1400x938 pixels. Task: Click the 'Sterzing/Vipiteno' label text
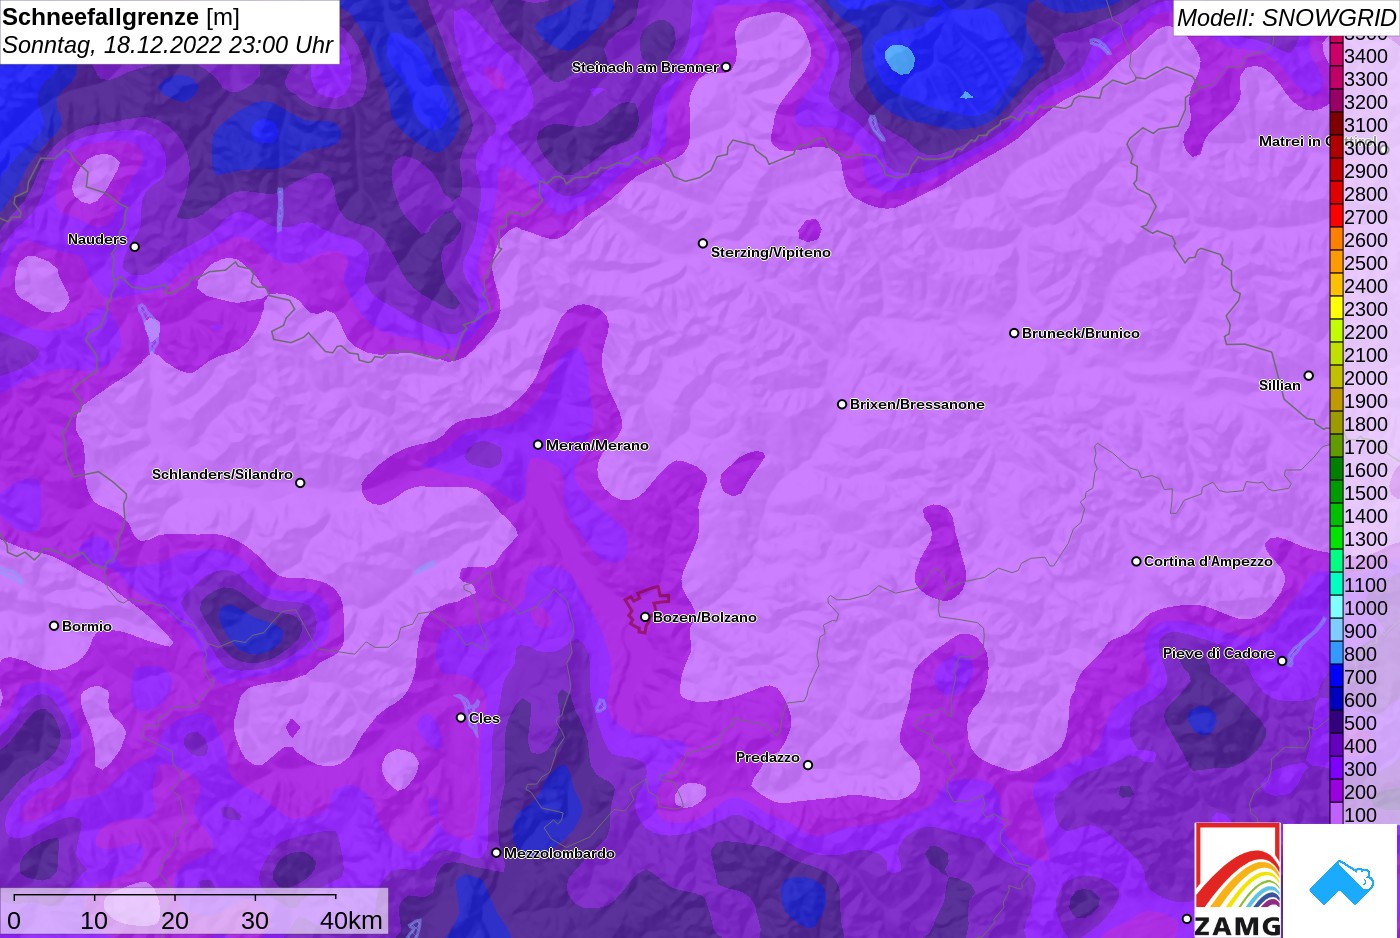[771, 252]
